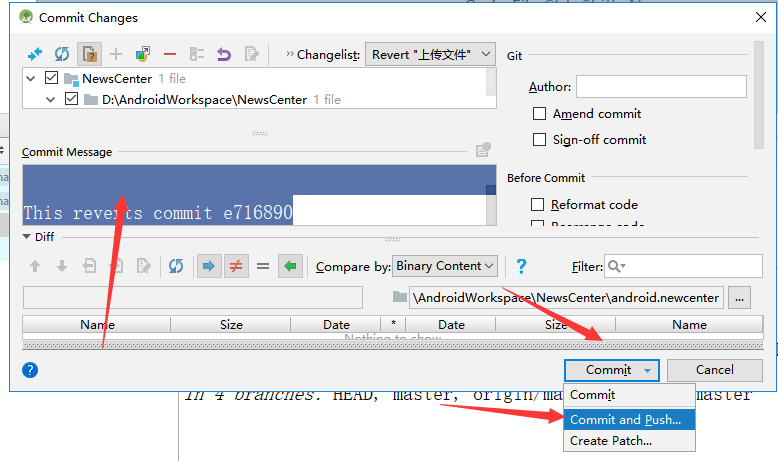
Task: Click the right-side path field
Action: point(566,298)
